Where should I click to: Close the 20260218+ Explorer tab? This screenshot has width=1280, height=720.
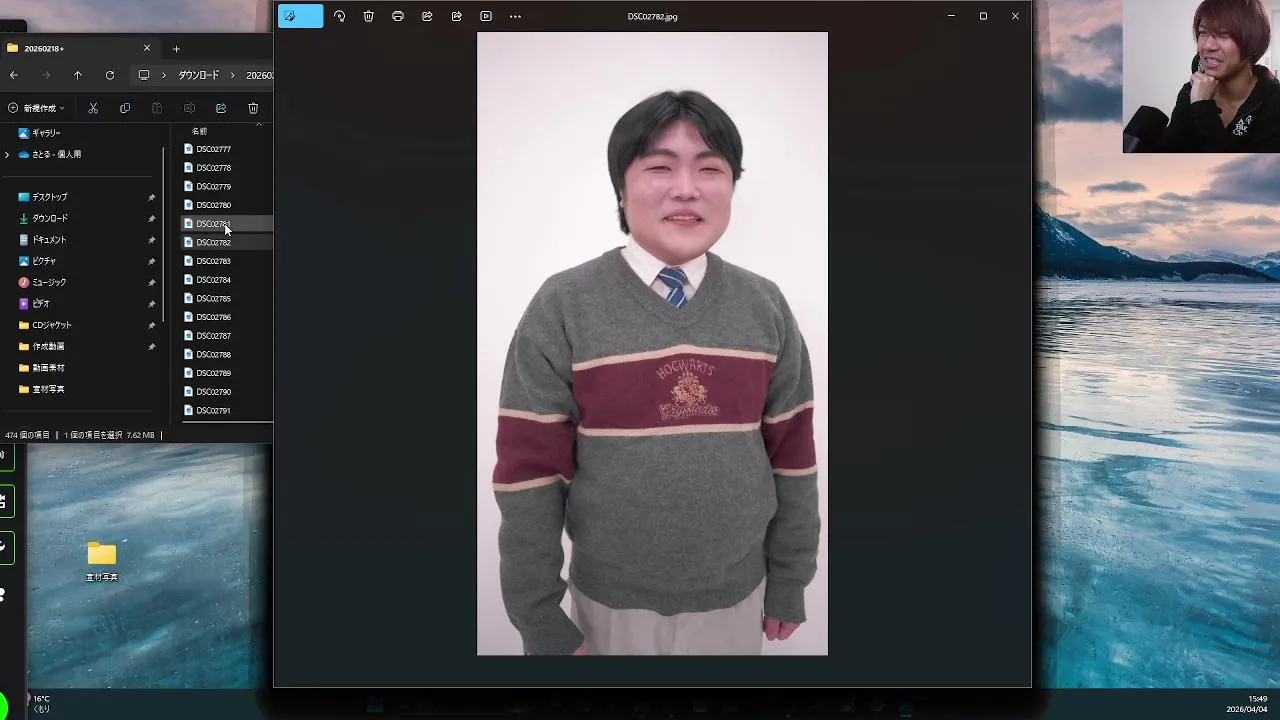point(147,48)
